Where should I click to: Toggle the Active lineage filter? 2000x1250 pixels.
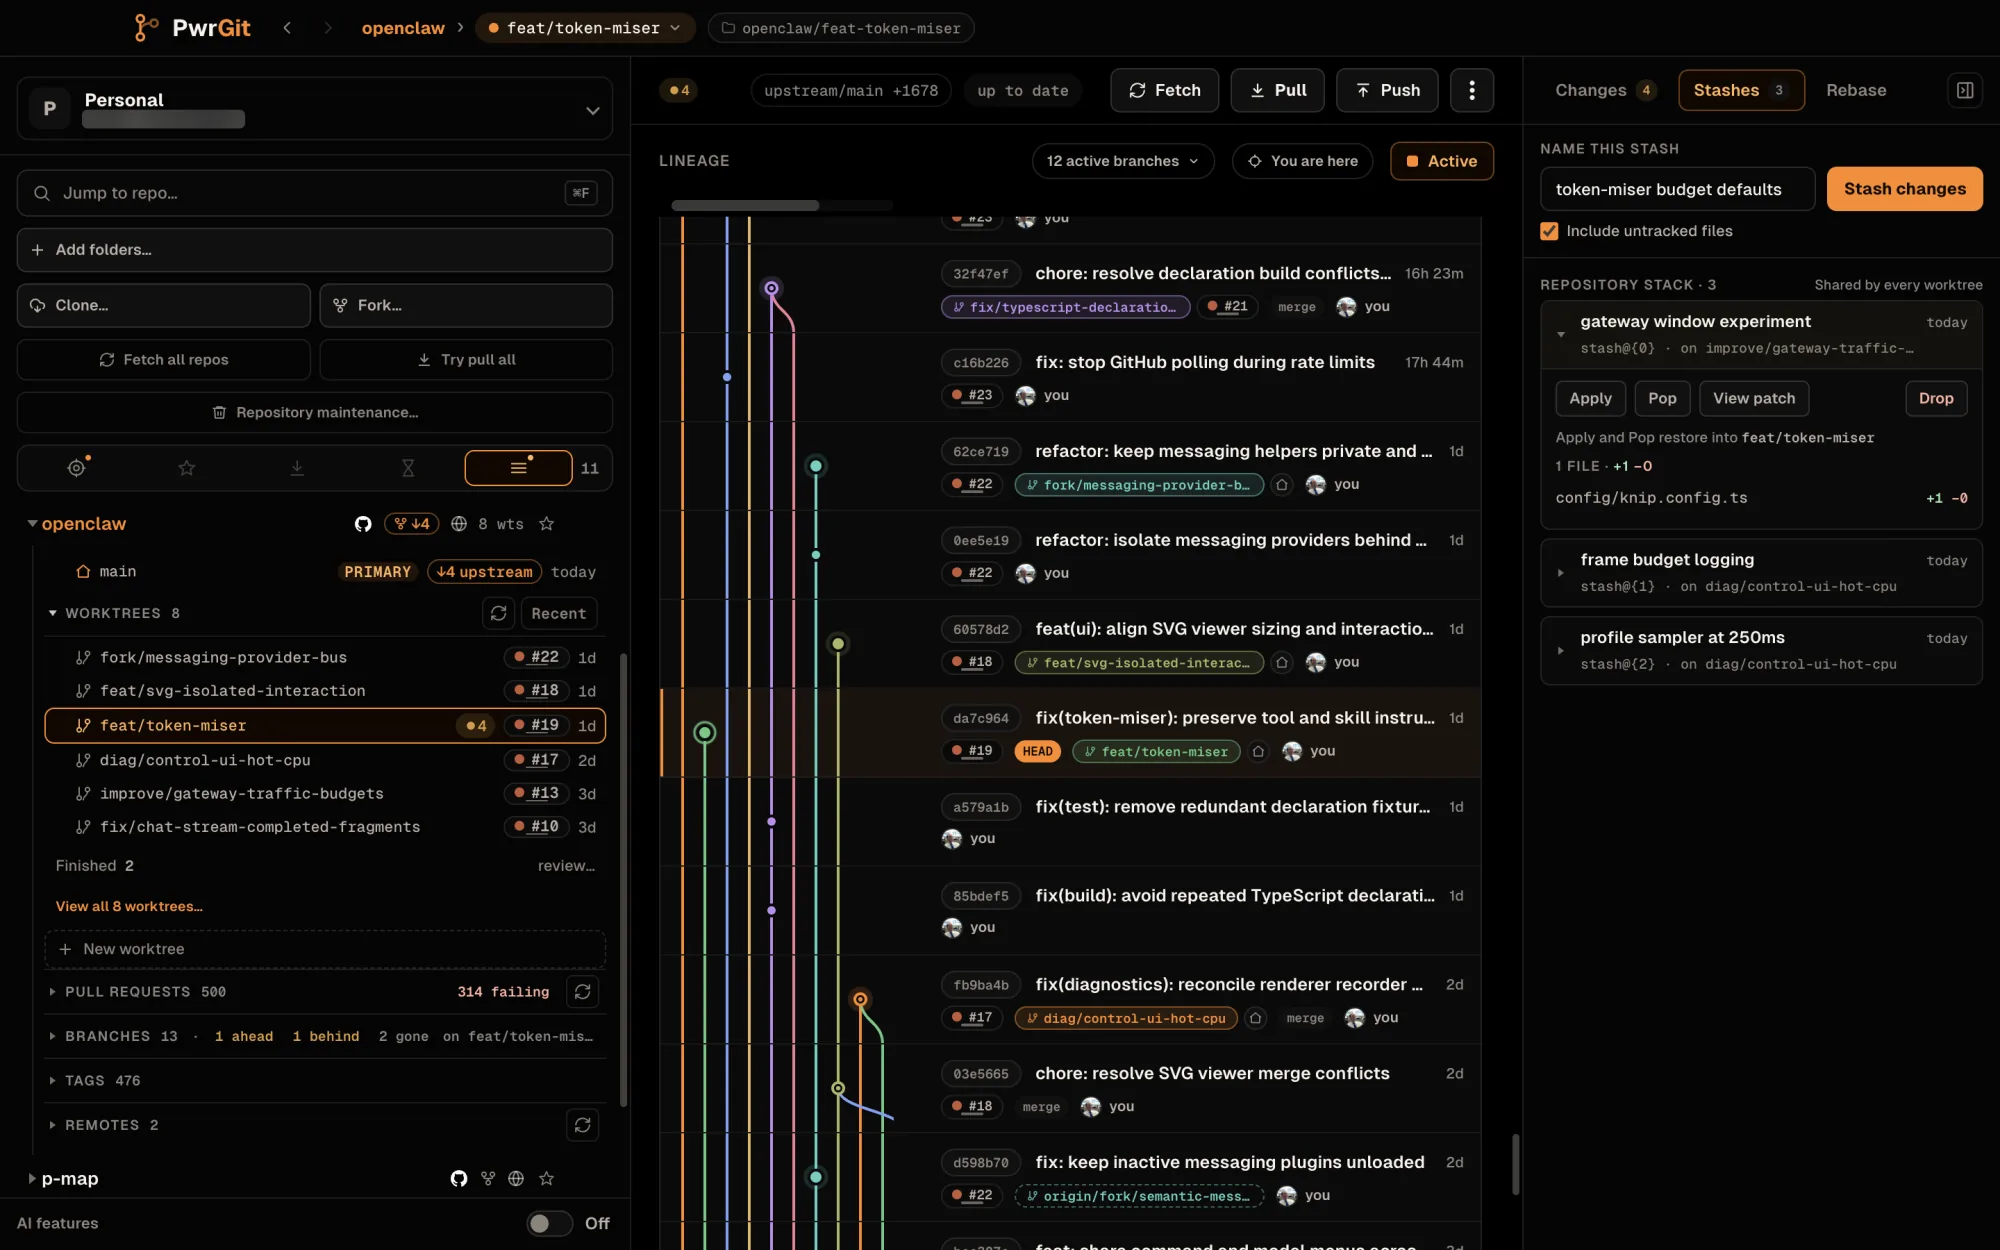[1441, 161]
